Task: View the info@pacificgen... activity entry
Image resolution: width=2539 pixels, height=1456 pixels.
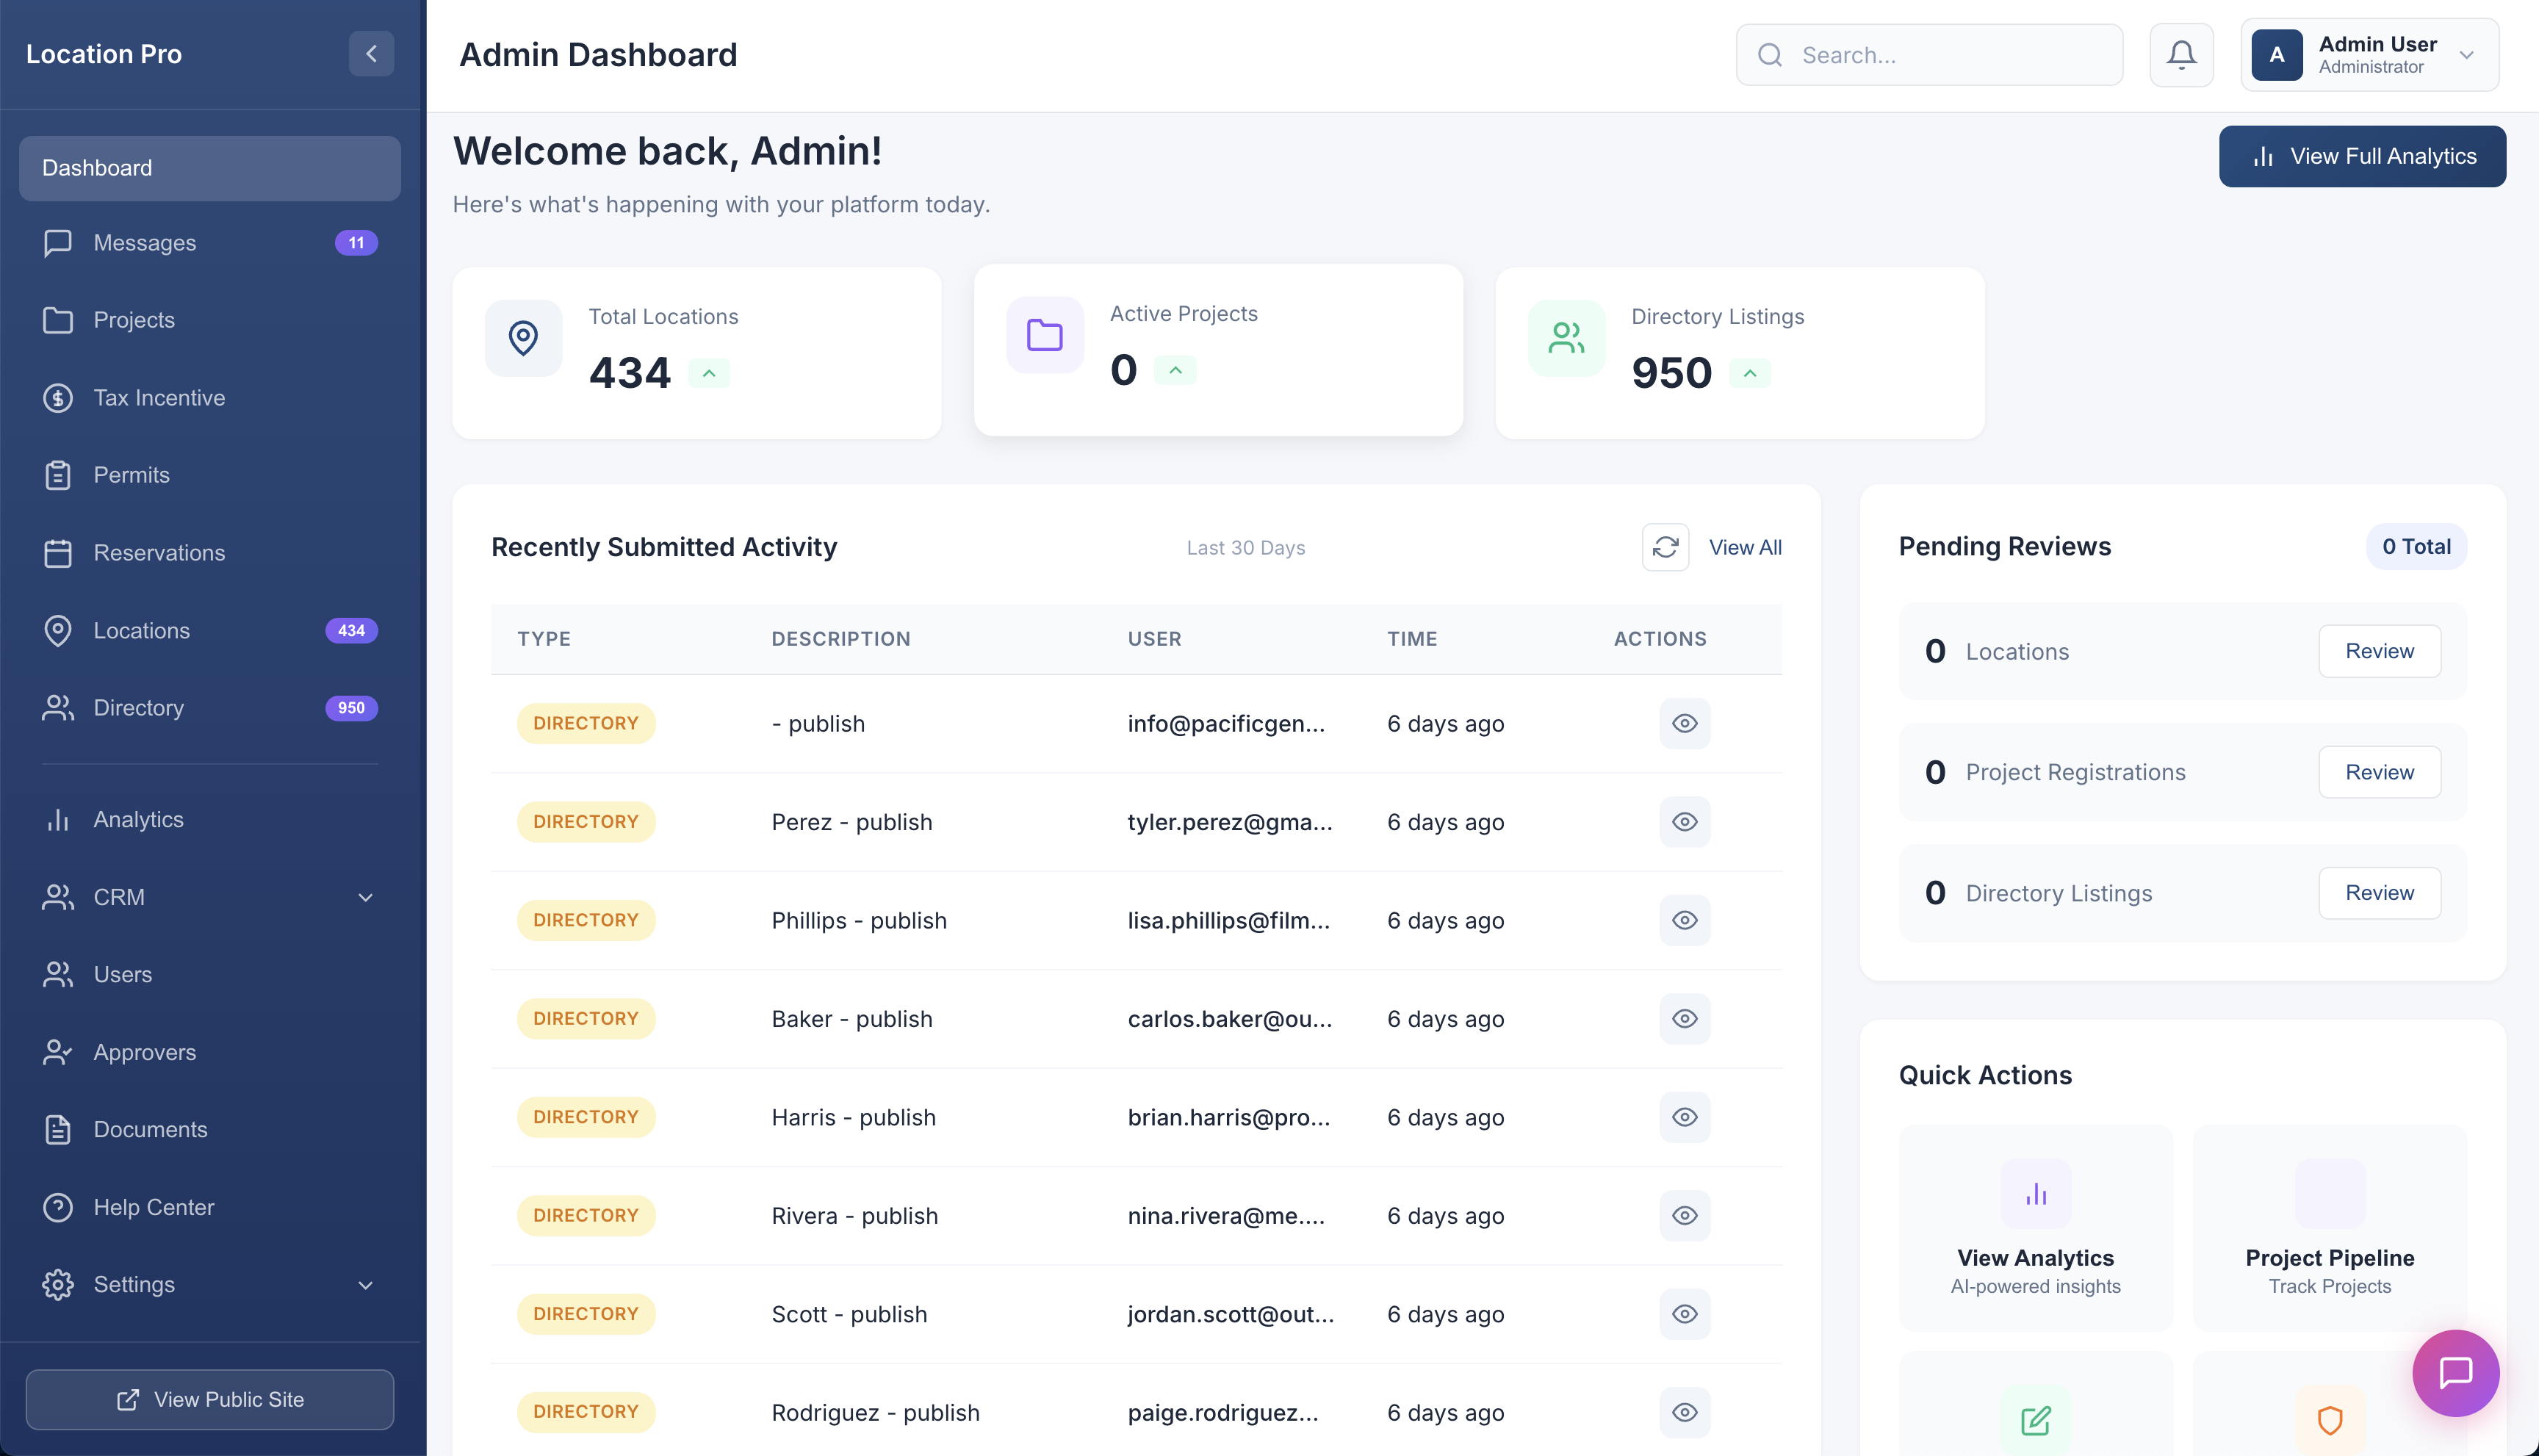Action: [1685, 723]
